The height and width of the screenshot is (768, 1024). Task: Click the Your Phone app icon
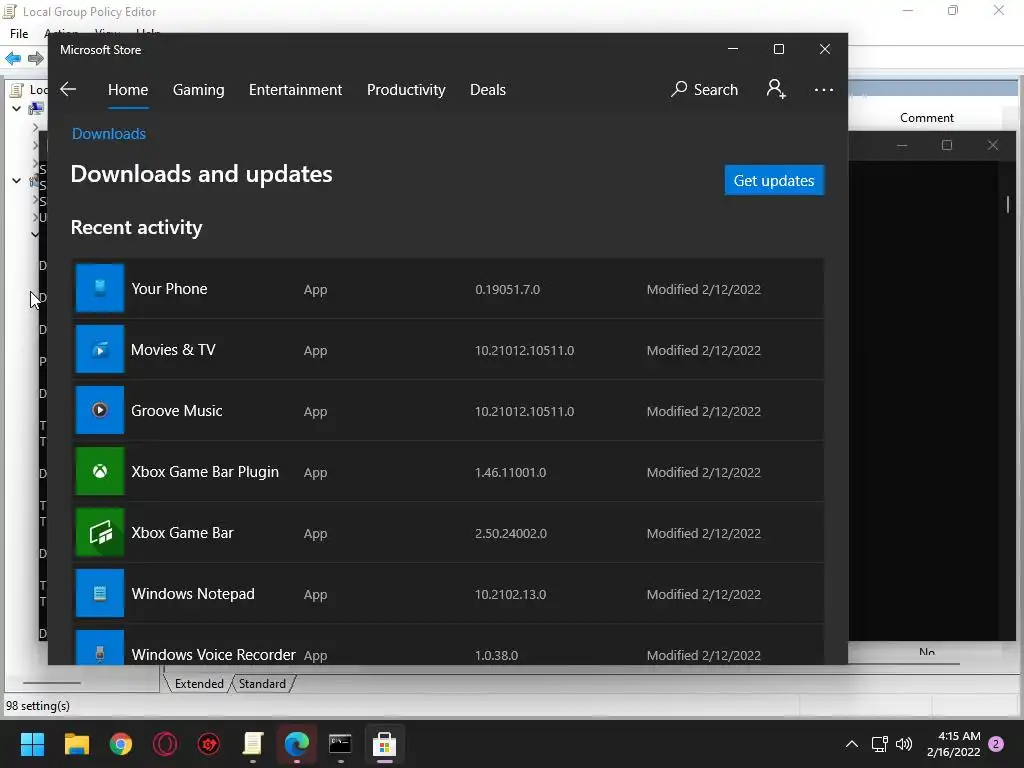pos(100,288)
